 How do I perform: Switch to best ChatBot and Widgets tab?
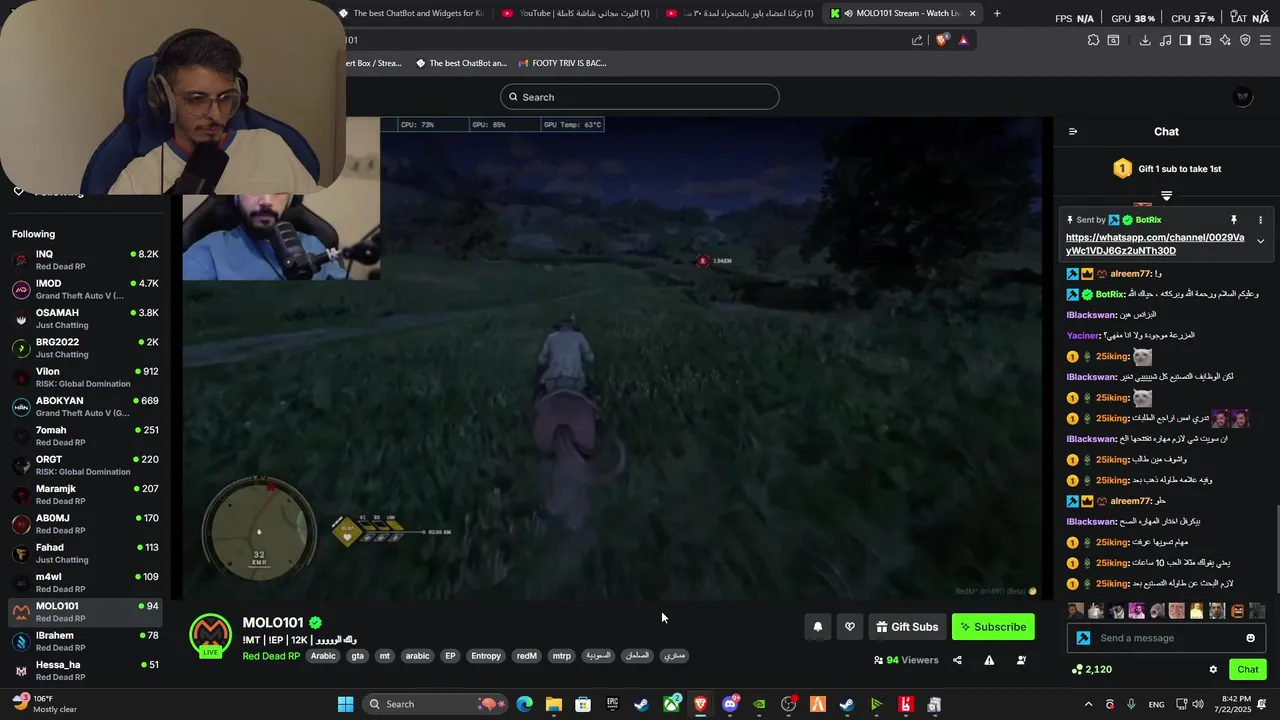point(410,13)
